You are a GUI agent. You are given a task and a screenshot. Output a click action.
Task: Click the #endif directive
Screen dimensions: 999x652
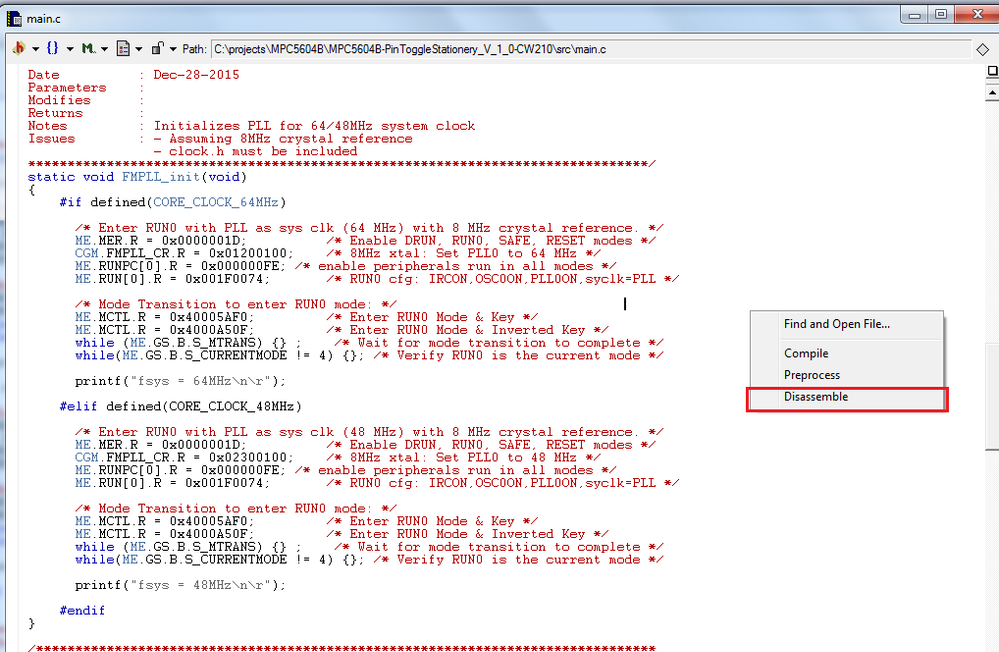pyautogui.click(x=82, y=610)
